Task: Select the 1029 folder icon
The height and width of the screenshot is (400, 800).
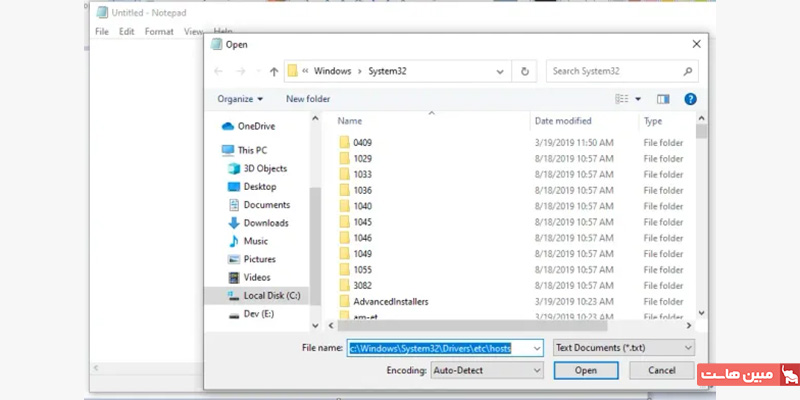Action: (345, 158)
